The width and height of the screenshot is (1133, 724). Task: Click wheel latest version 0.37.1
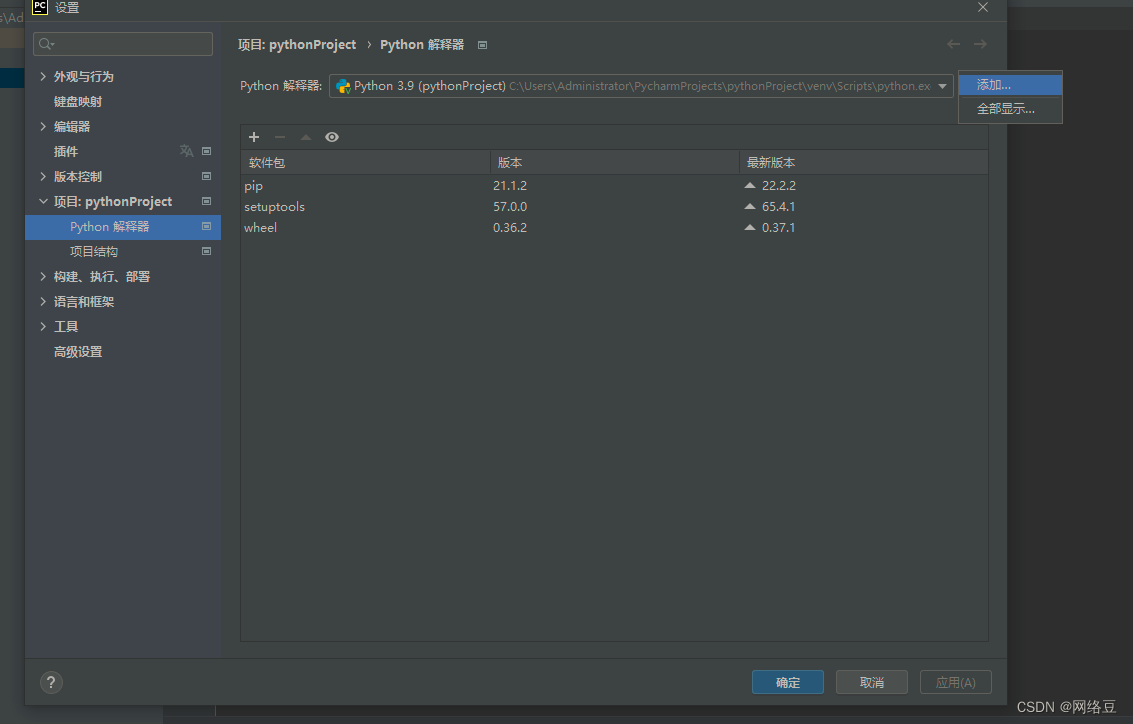point(778,228)
